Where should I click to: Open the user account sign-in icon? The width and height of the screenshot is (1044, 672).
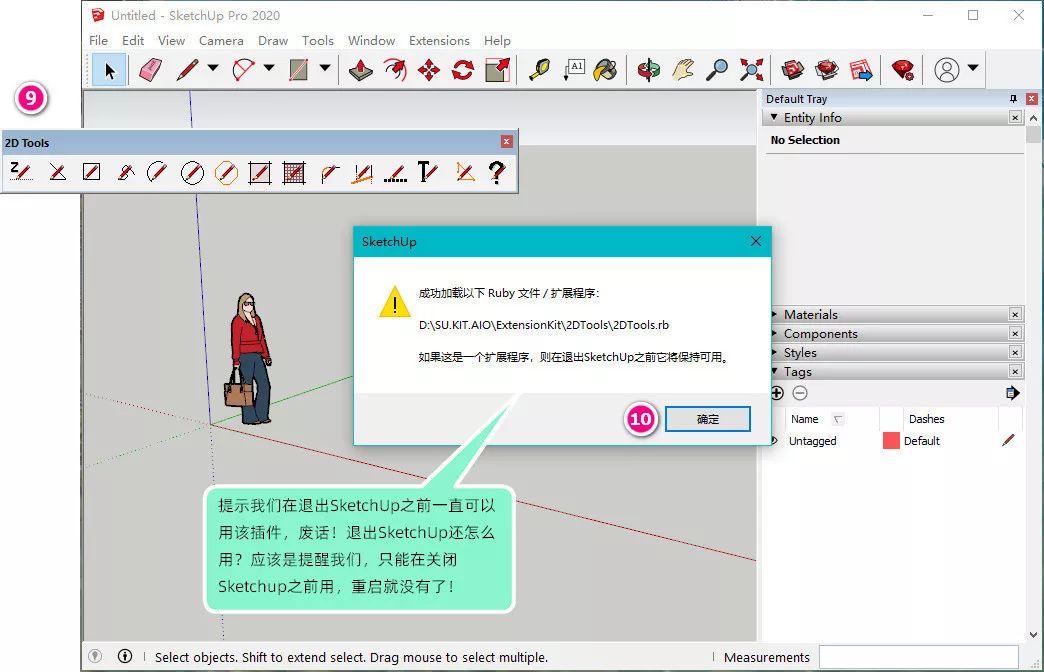coord(946,70)
